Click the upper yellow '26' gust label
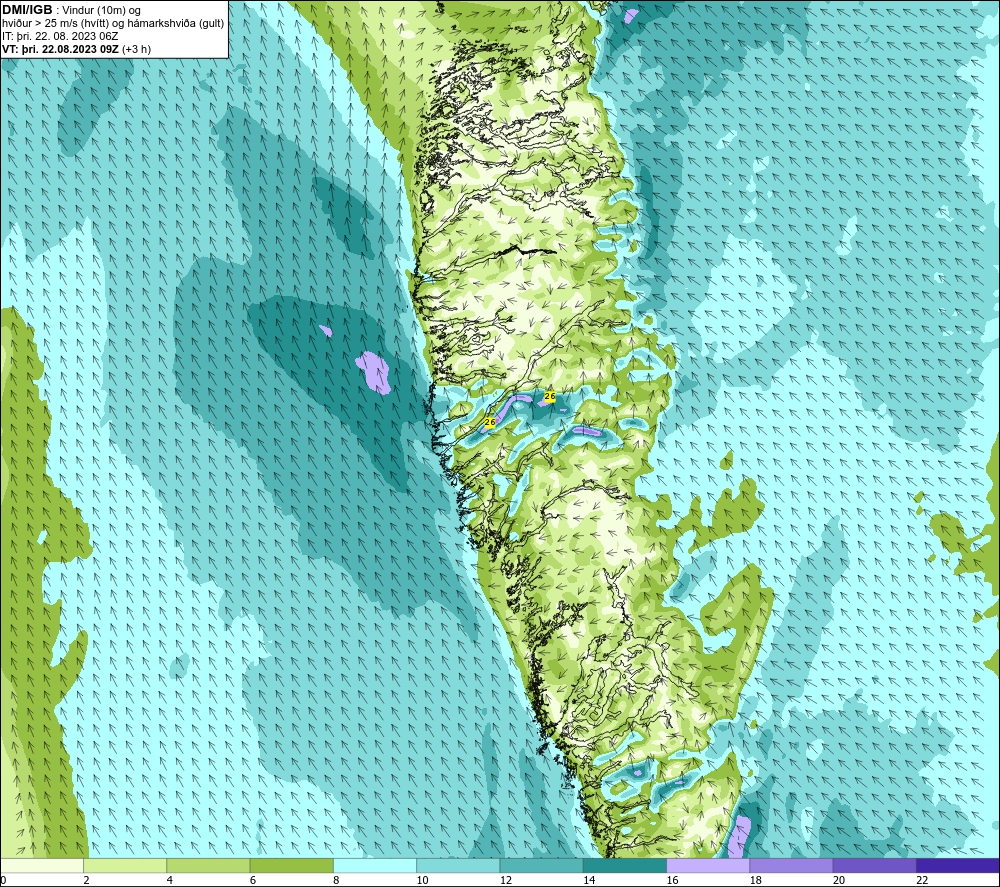Viewport: 1000px width, 887px height. click(550, 397)
